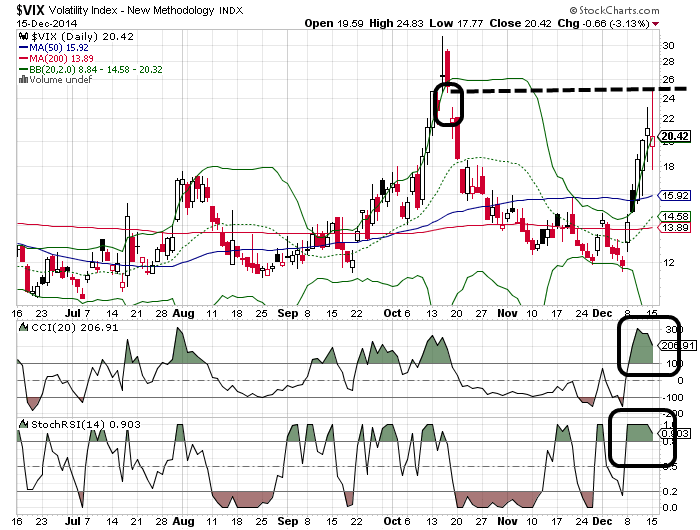
Task: Click the green area icon beside CCI(20)
Action: 23,327
